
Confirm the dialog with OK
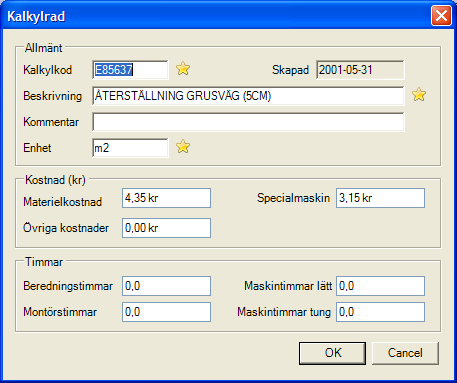tap(332, 353)
